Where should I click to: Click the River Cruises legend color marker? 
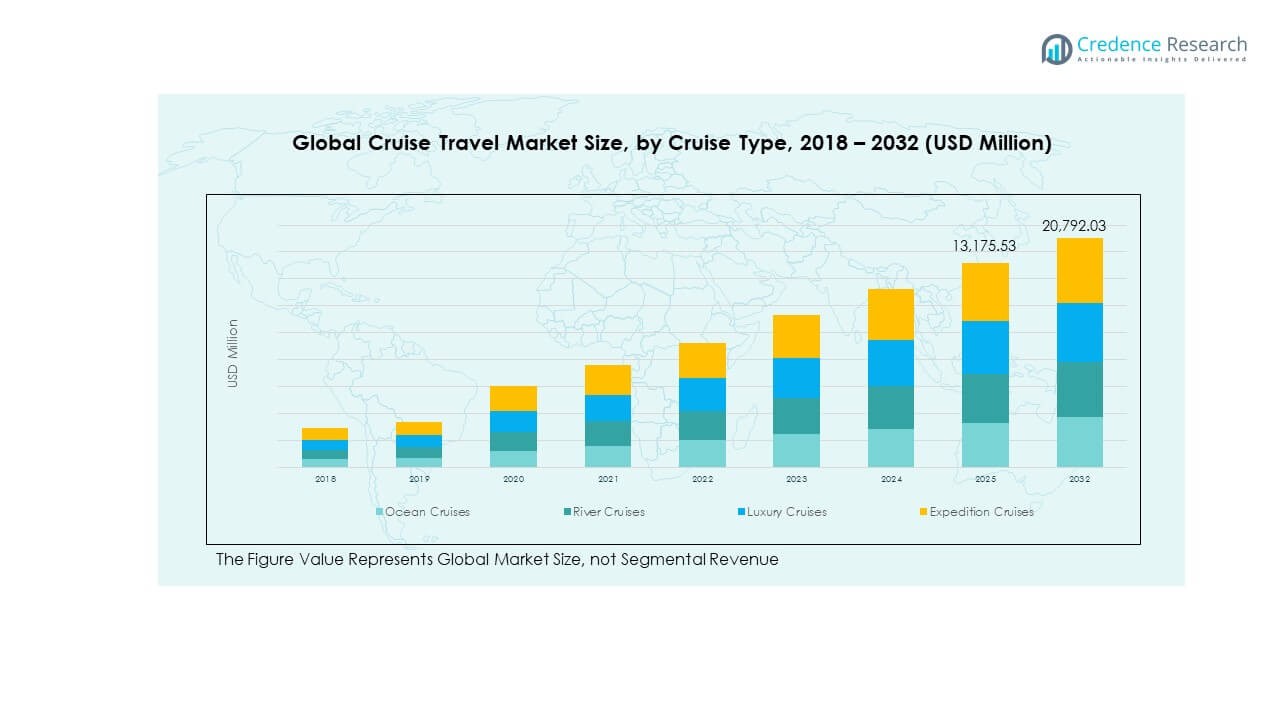coord(567,512)
